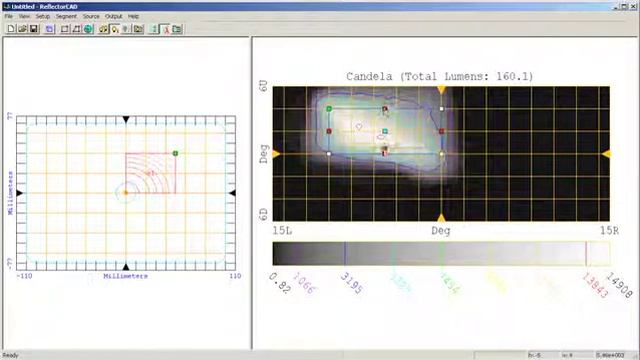Select bottom-middle handle of candela spread box
The width and height of the screenshot is (640, 360).
[384, 153]
